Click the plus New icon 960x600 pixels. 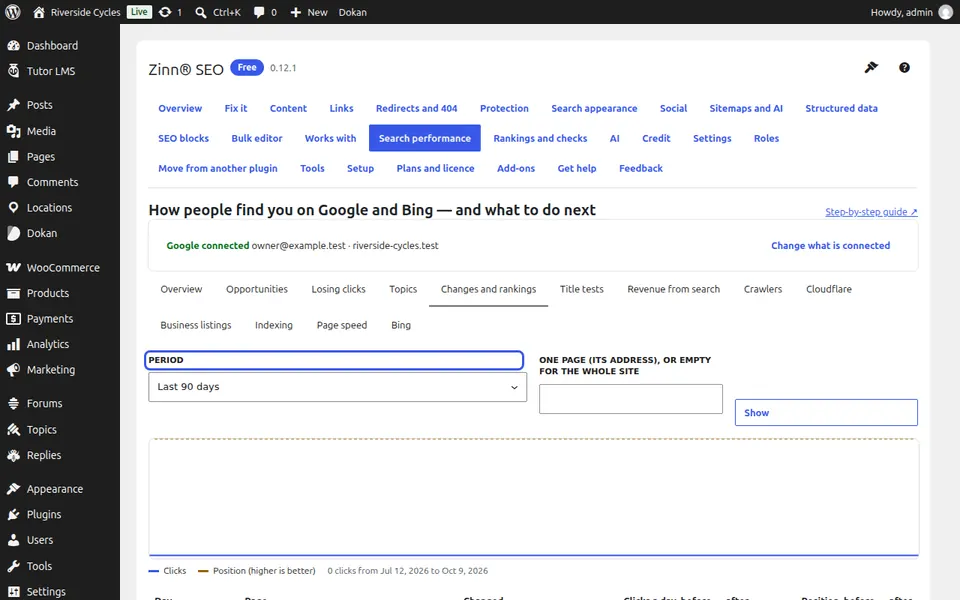(x=296, y=12)
